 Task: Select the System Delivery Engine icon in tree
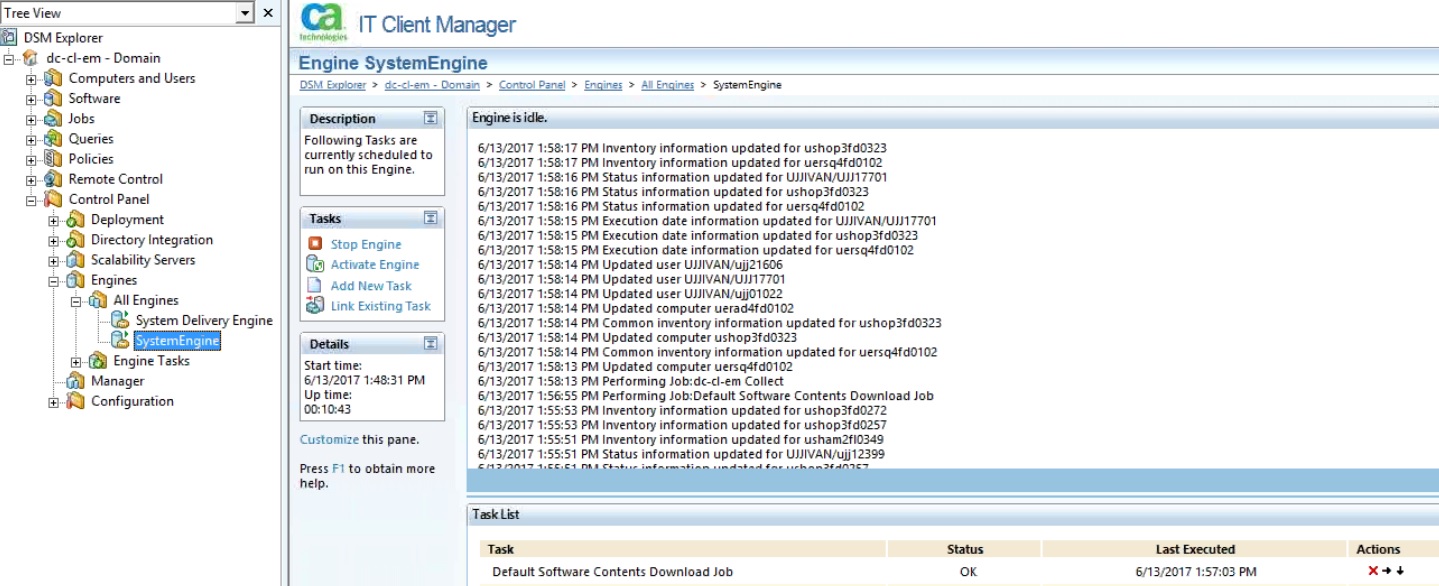point(120,320)
